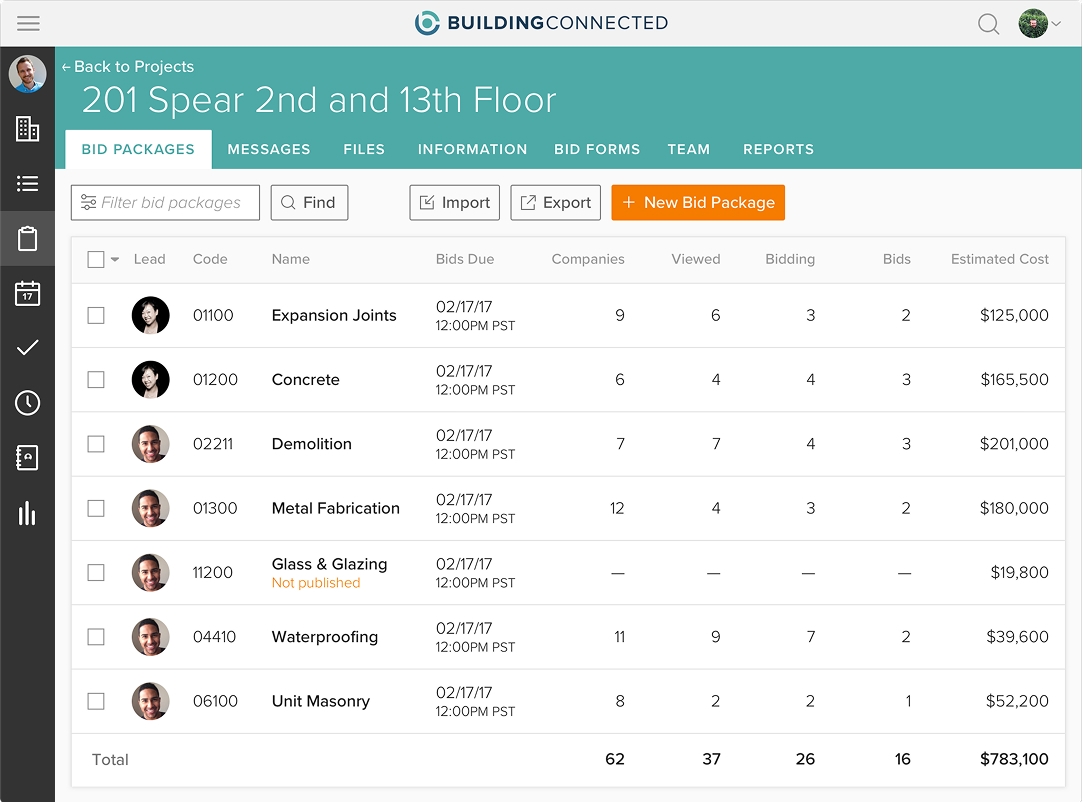Select the list icon in sidebar
Image resolution: width=1082 pixels, height=802 pixels.
27,183
